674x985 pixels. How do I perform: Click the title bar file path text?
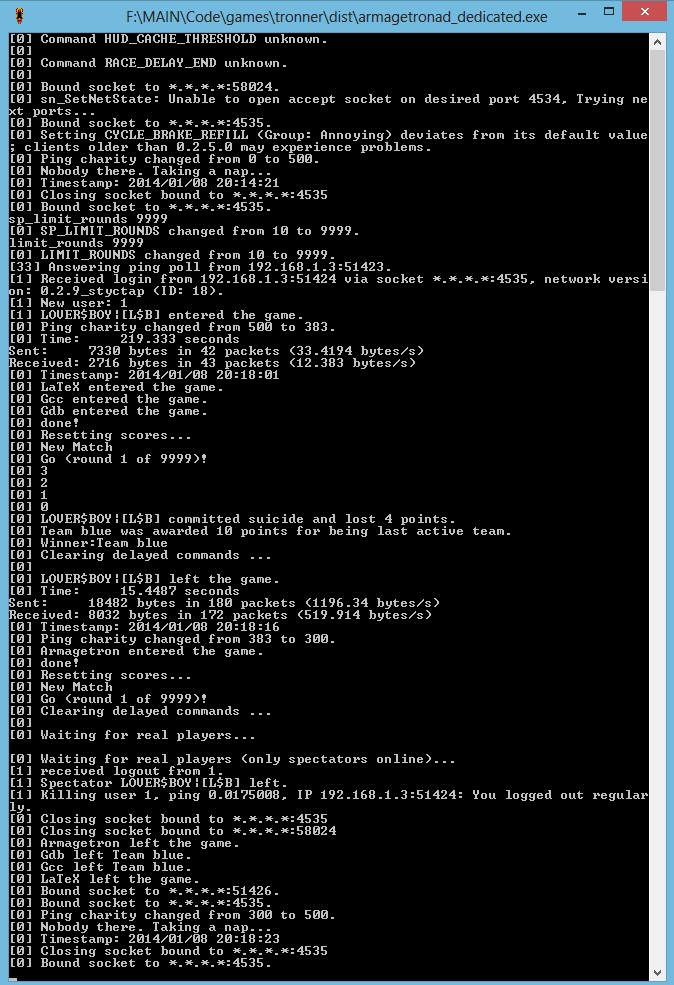336,16
